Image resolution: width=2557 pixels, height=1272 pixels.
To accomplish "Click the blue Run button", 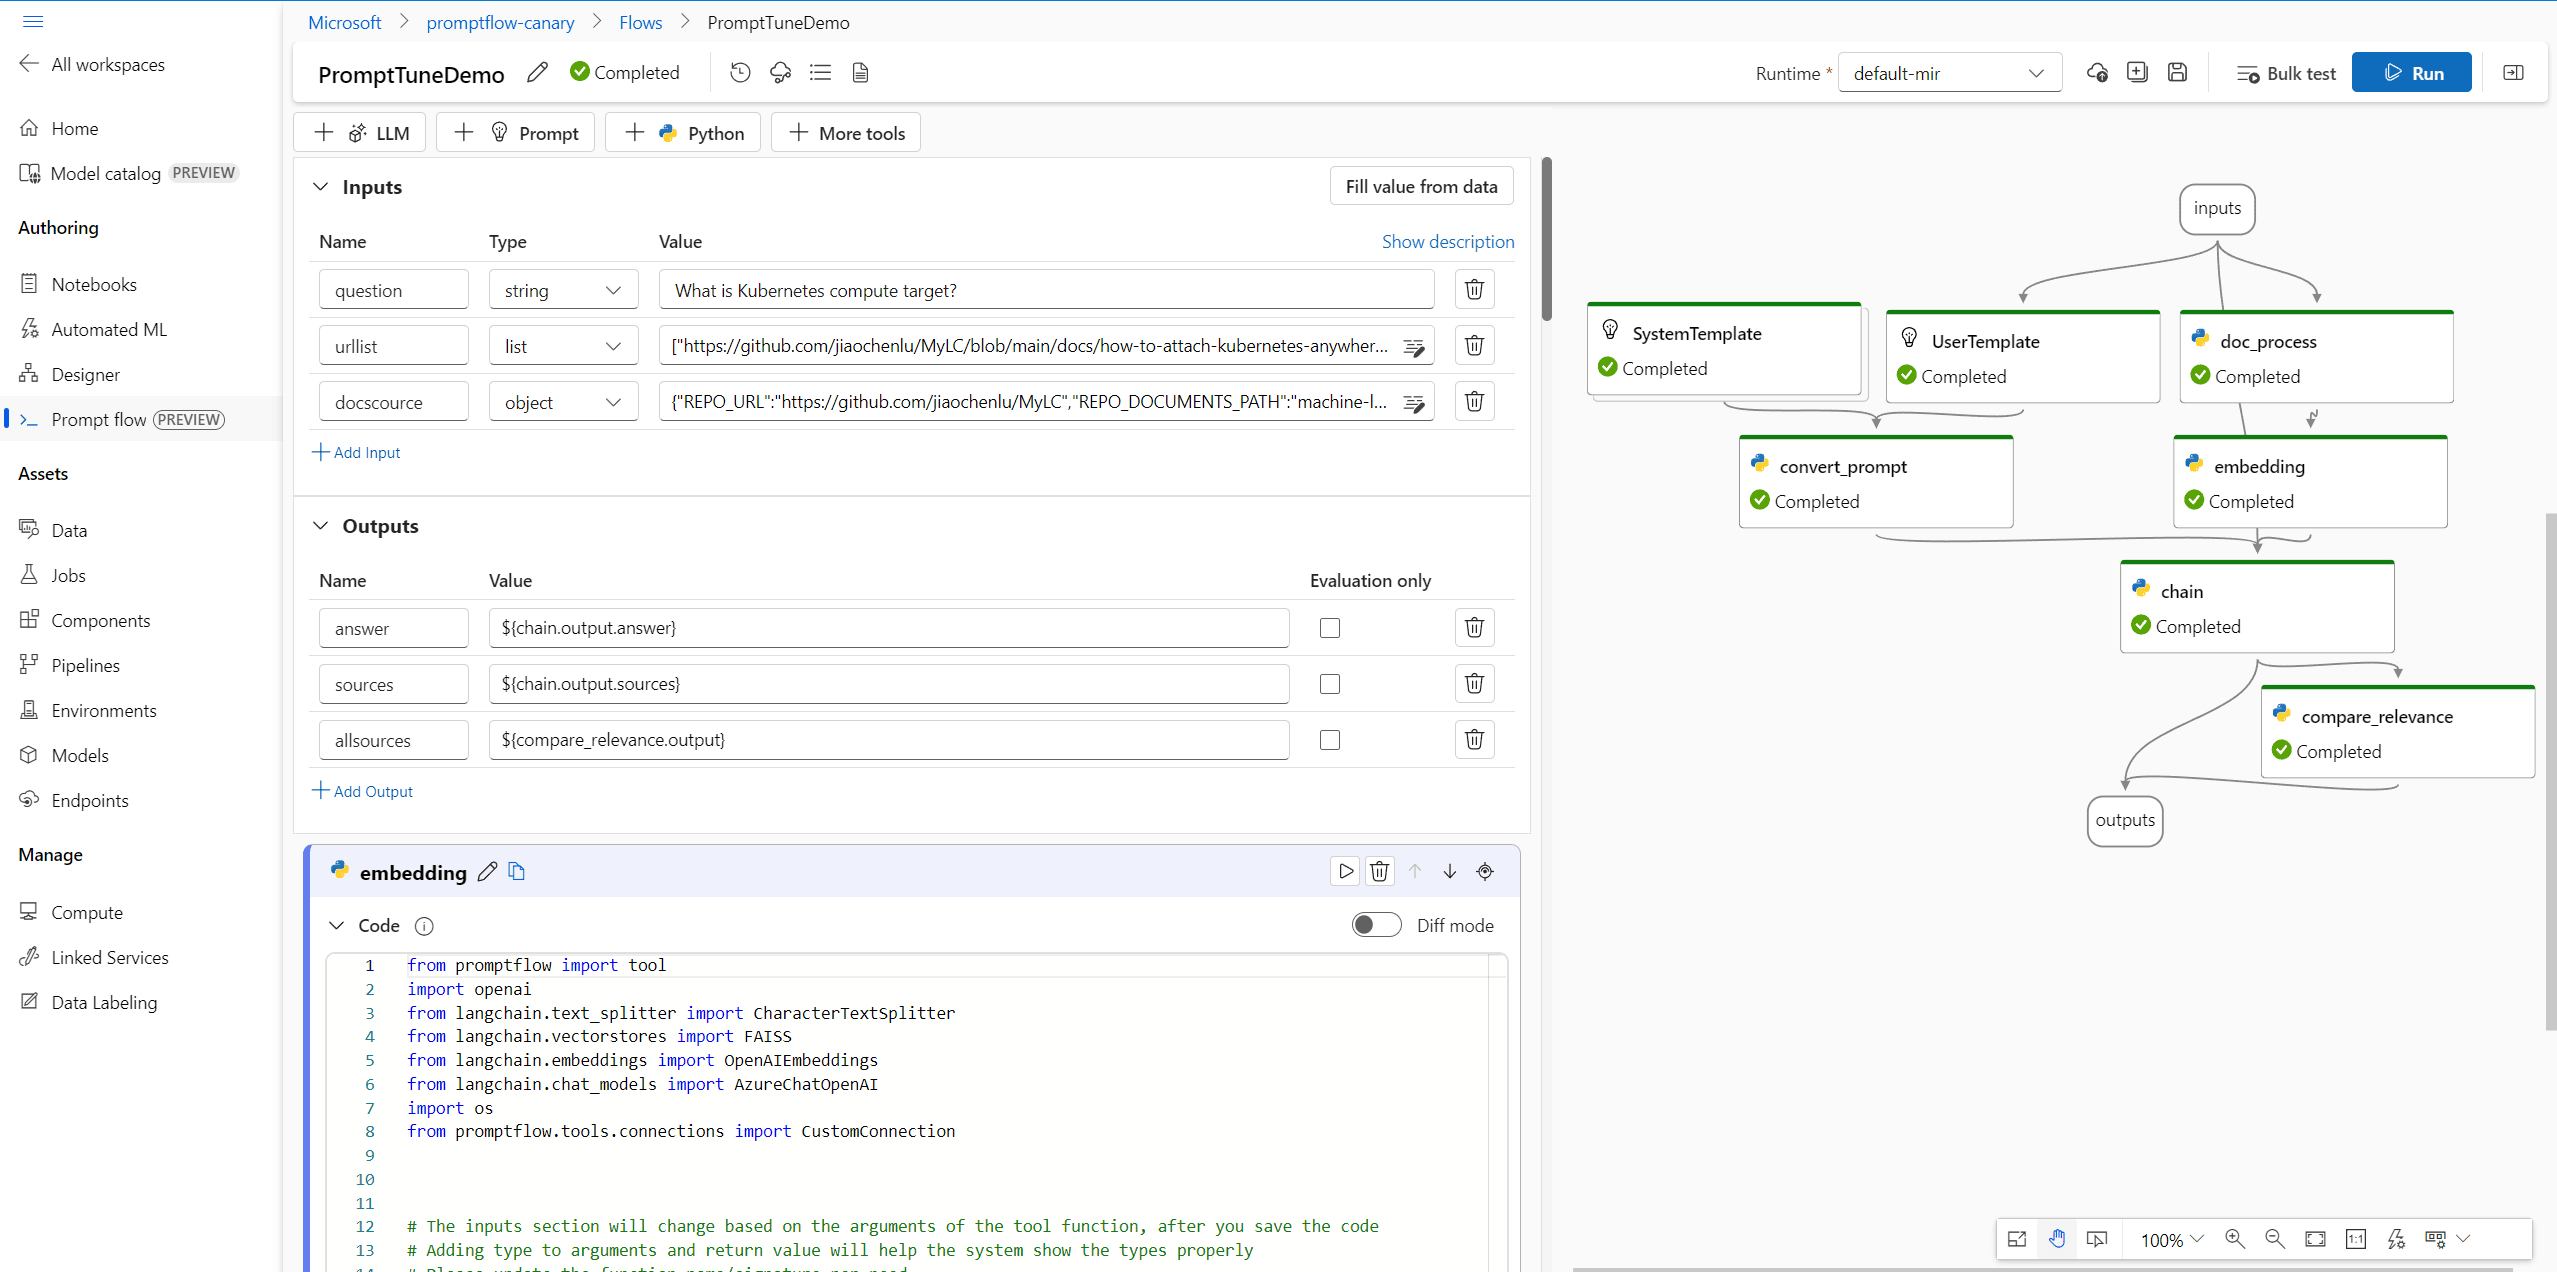I will [x=2411, y=73].
